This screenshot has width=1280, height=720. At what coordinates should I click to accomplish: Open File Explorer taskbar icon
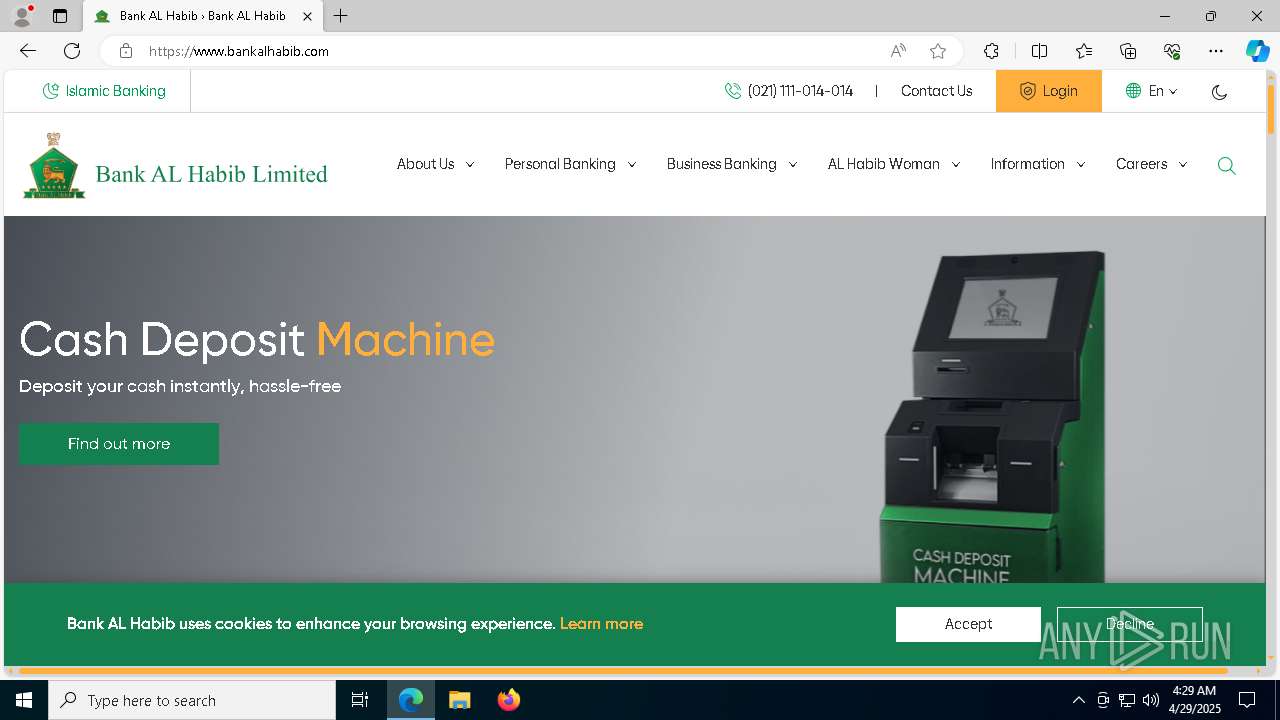(x=459, y=700)
